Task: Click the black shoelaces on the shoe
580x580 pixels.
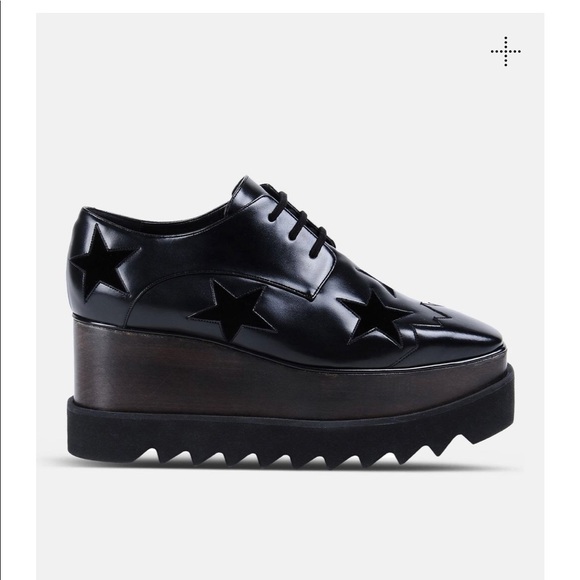Action: point(300,218)
